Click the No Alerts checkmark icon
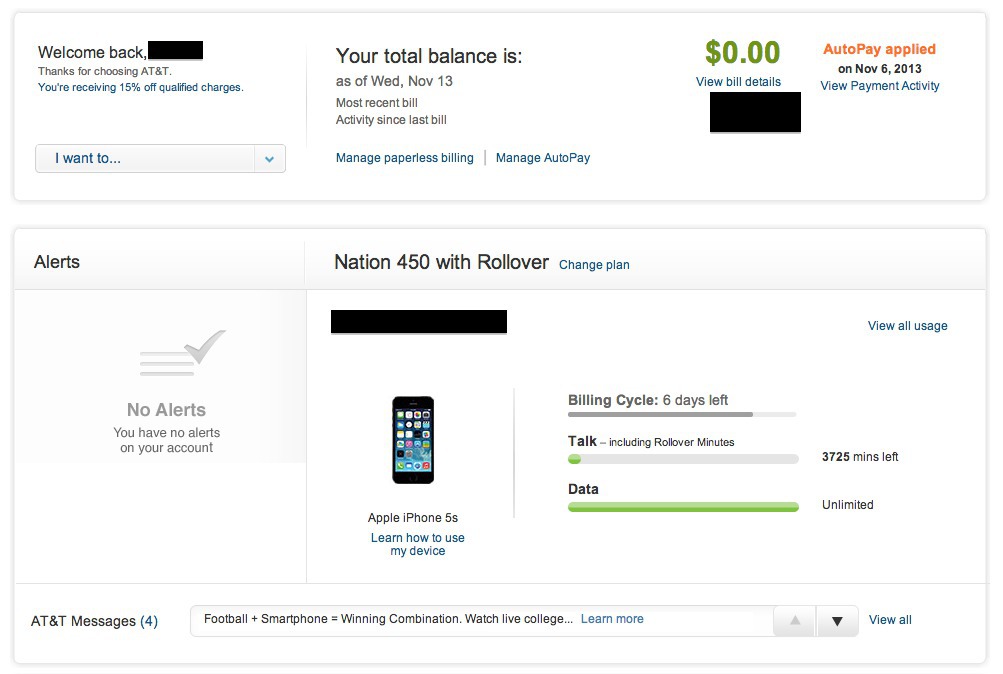Screen dimensions: 1003x674 tap(183, 352)
